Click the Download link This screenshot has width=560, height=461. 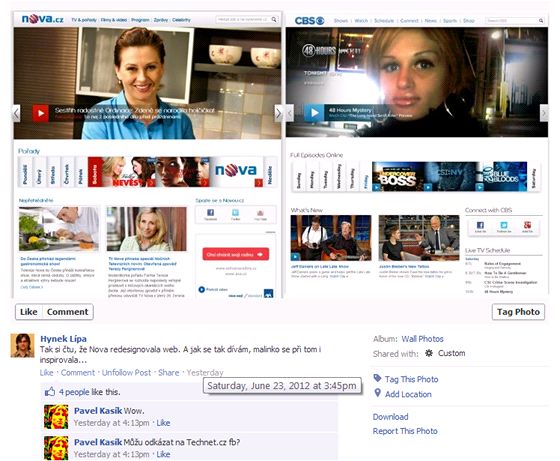coord(390,417)
